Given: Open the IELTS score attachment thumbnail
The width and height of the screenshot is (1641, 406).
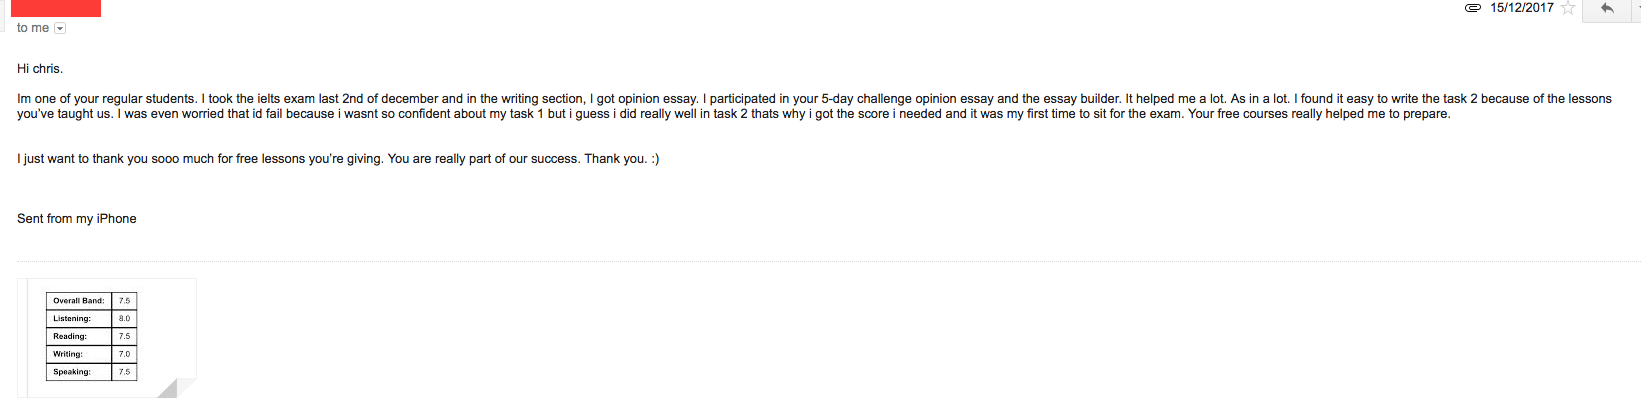Looking at the screenshot, I should click(107, 337).
